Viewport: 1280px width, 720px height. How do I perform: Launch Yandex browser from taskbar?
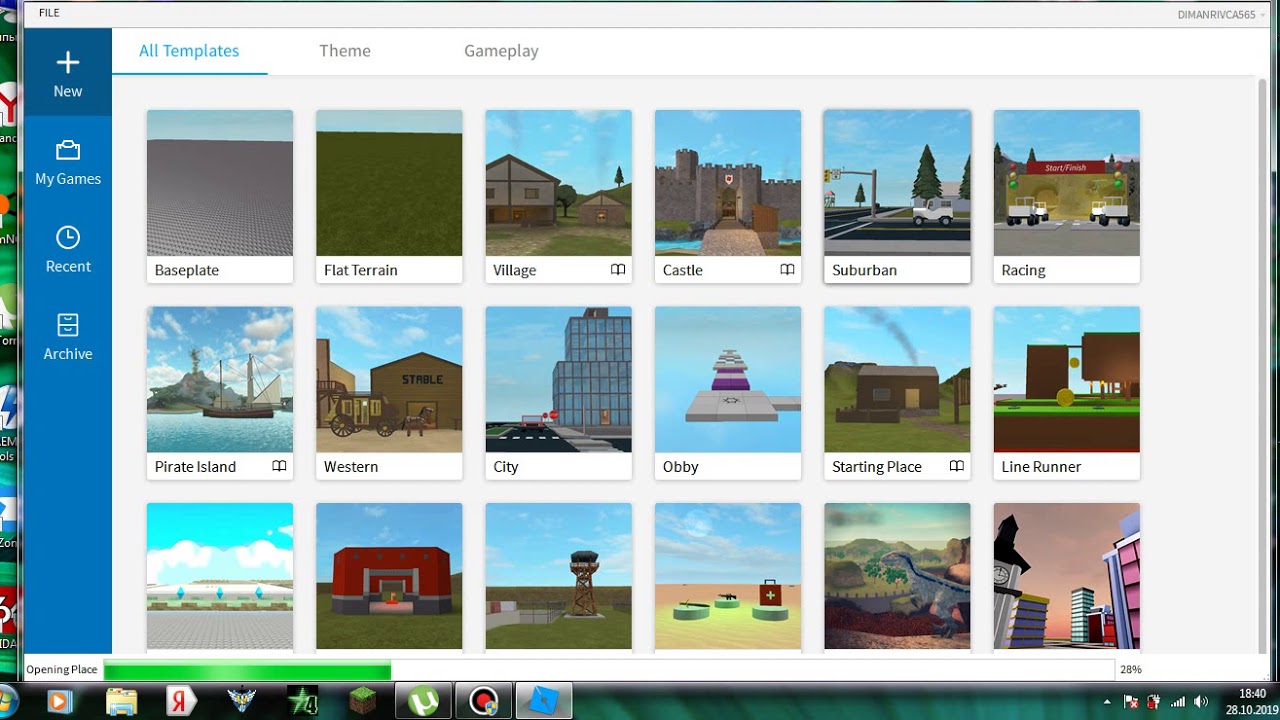180,701
